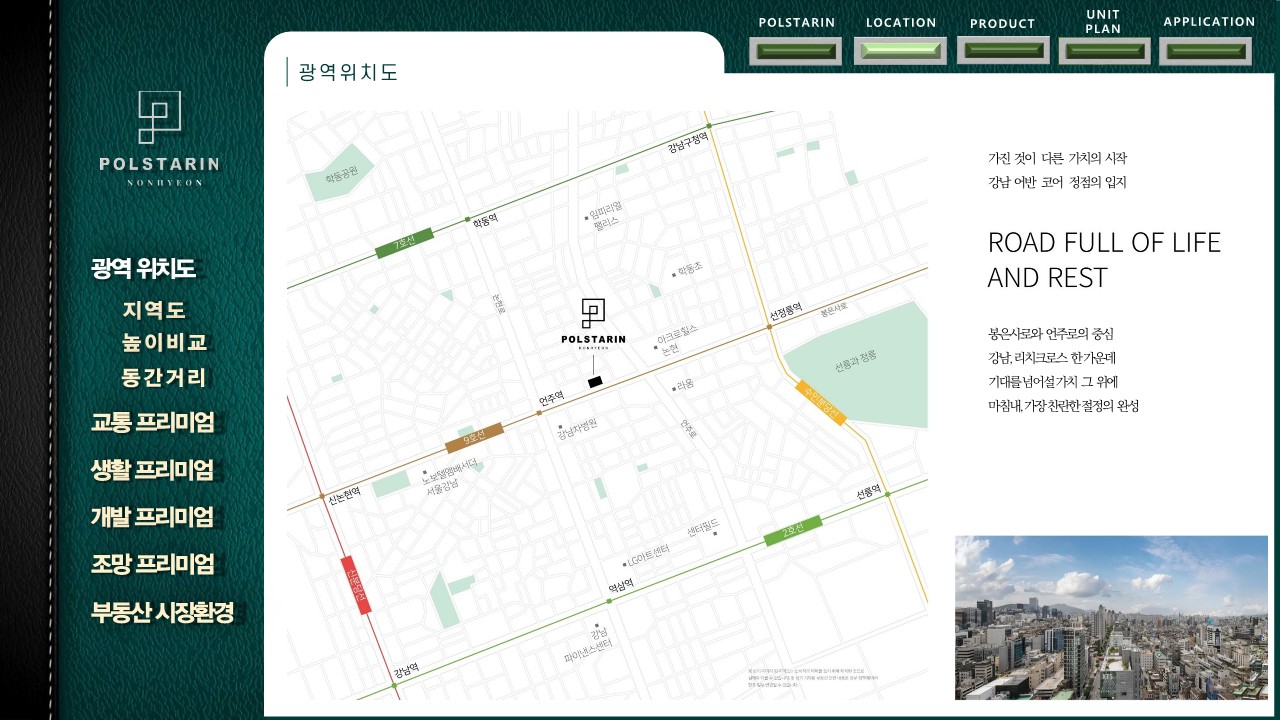Screen dimensions: 1280x720
Task: Expand 교통 프리미엄 sidebar section
Action: point(152,422)
